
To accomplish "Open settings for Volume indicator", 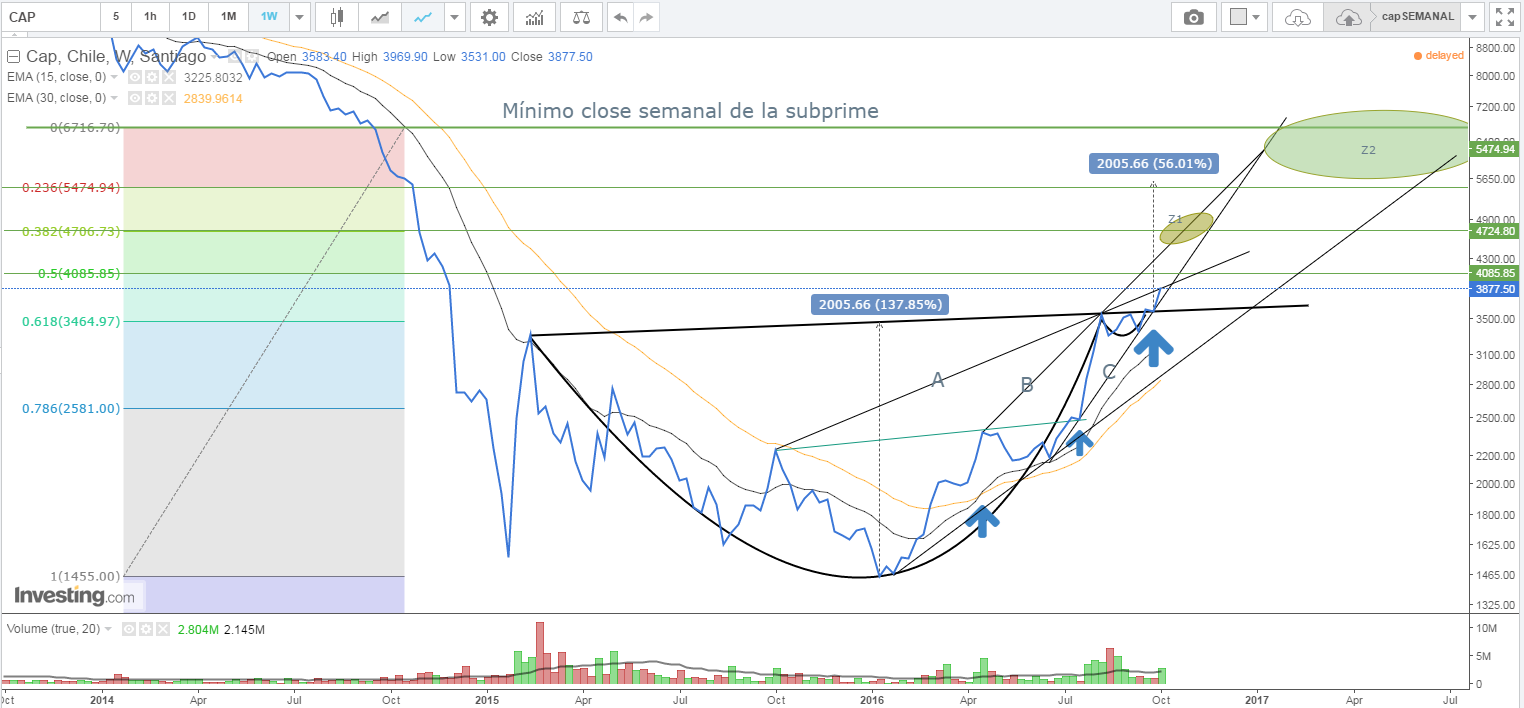I will pyautogui.click(x=146, y=629).
